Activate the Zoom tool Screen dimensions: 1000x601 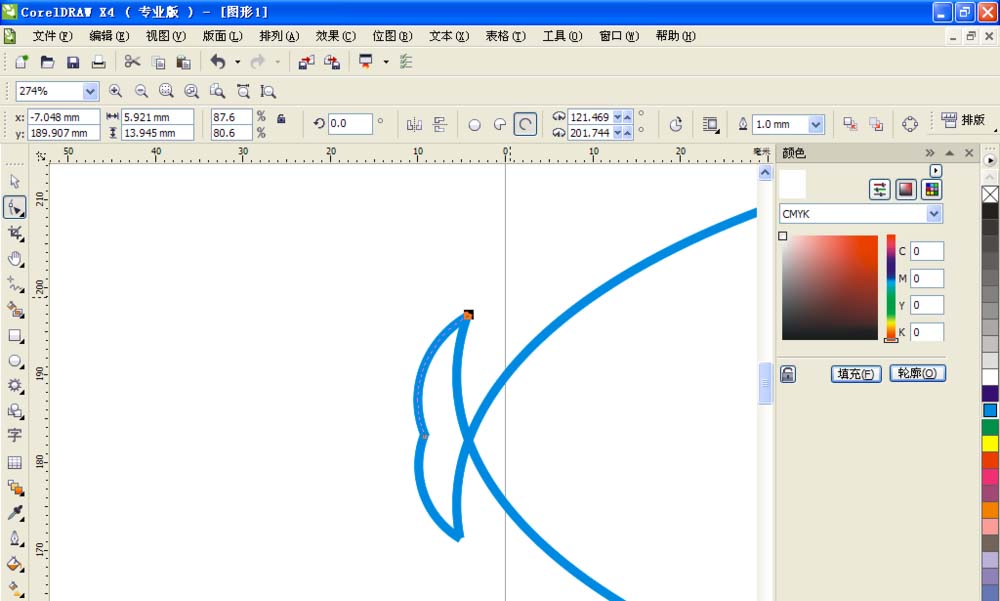[x=14, y=259]
